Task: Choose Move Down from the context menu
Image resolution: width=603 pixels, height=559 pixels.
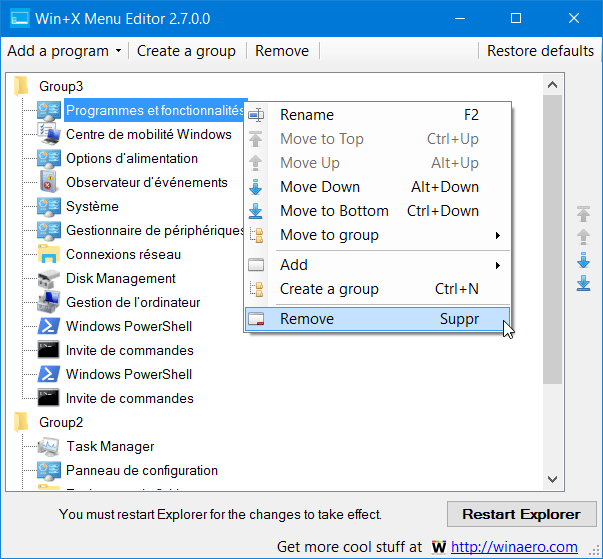Action: (x=378, y=187)
